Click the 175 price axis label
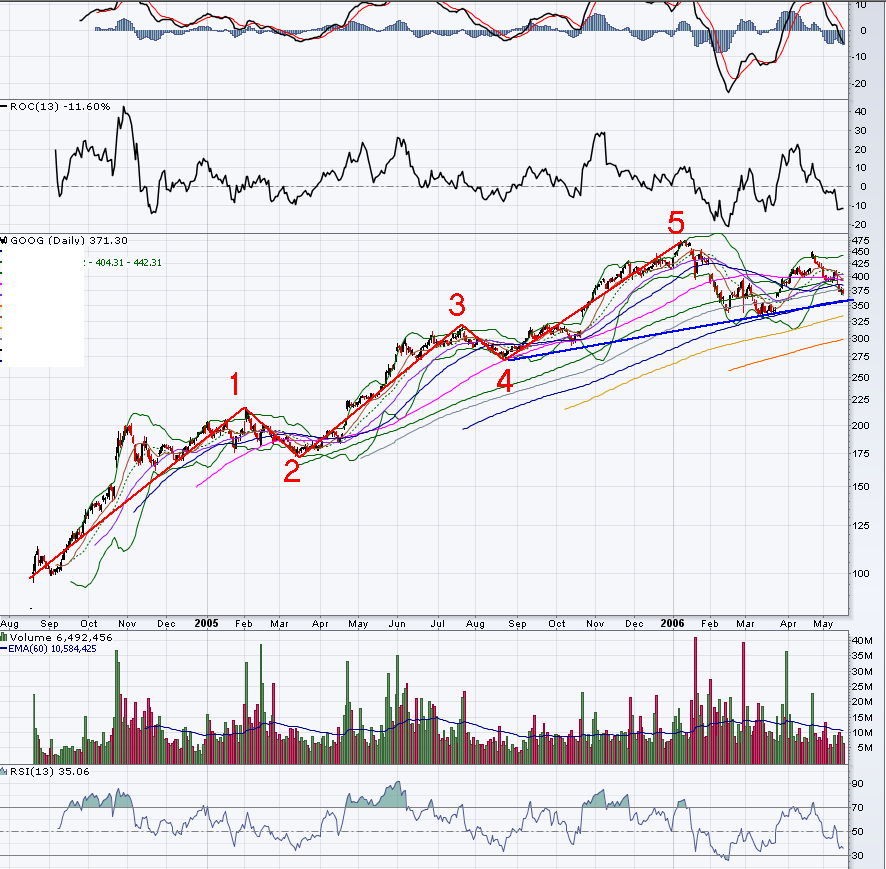Image resolution: width=886 pixels, height=869 pixels. [861, 454]
